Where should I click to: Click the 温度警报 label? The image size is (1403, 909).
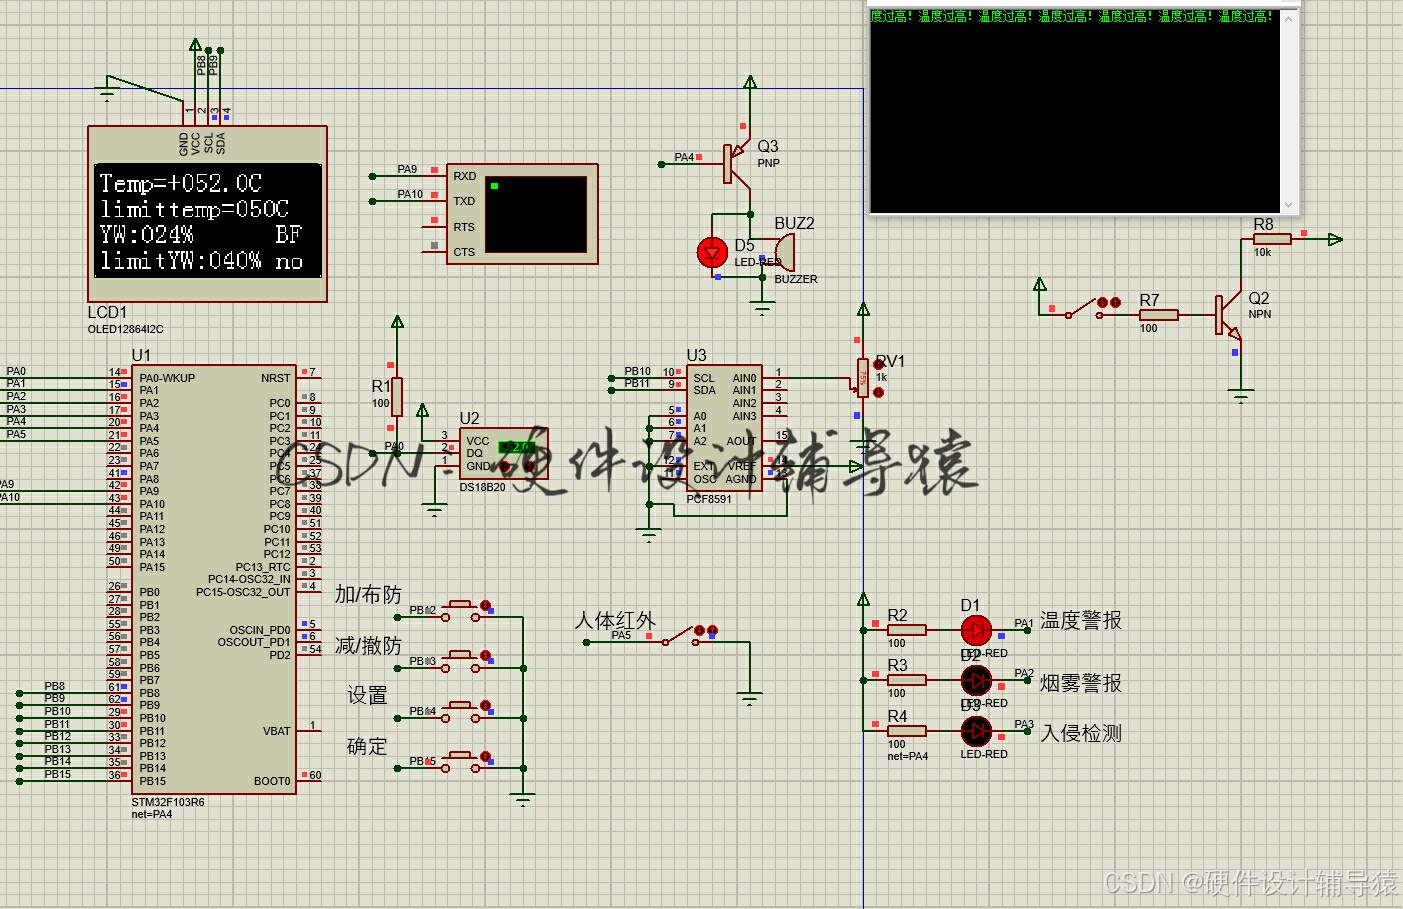(x=1081, y=620)
